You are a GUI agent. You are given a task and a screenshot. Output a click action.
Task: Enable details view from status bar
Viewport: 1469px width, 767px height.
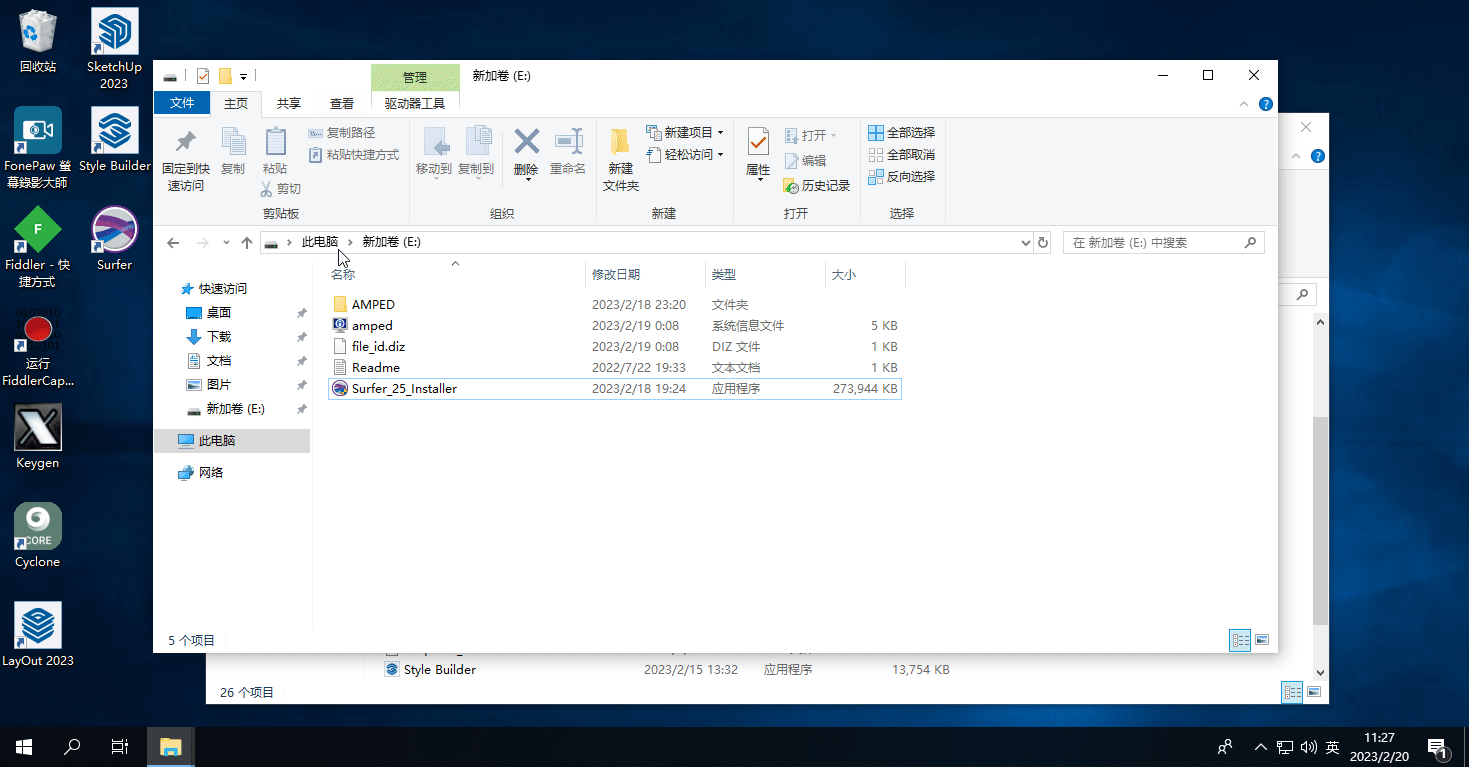1239,640
